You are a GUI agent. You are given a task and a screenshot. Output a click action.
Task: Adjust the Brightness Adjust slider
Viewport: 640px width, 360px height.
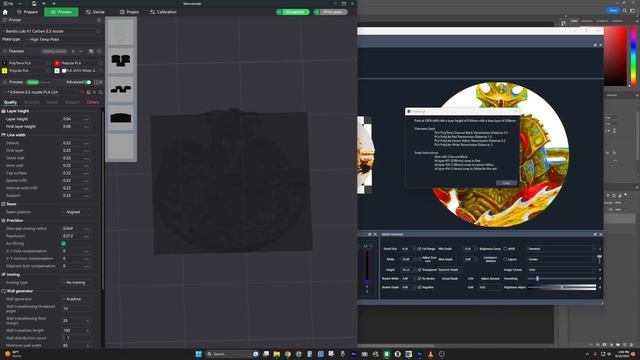[x=561, y=287]
